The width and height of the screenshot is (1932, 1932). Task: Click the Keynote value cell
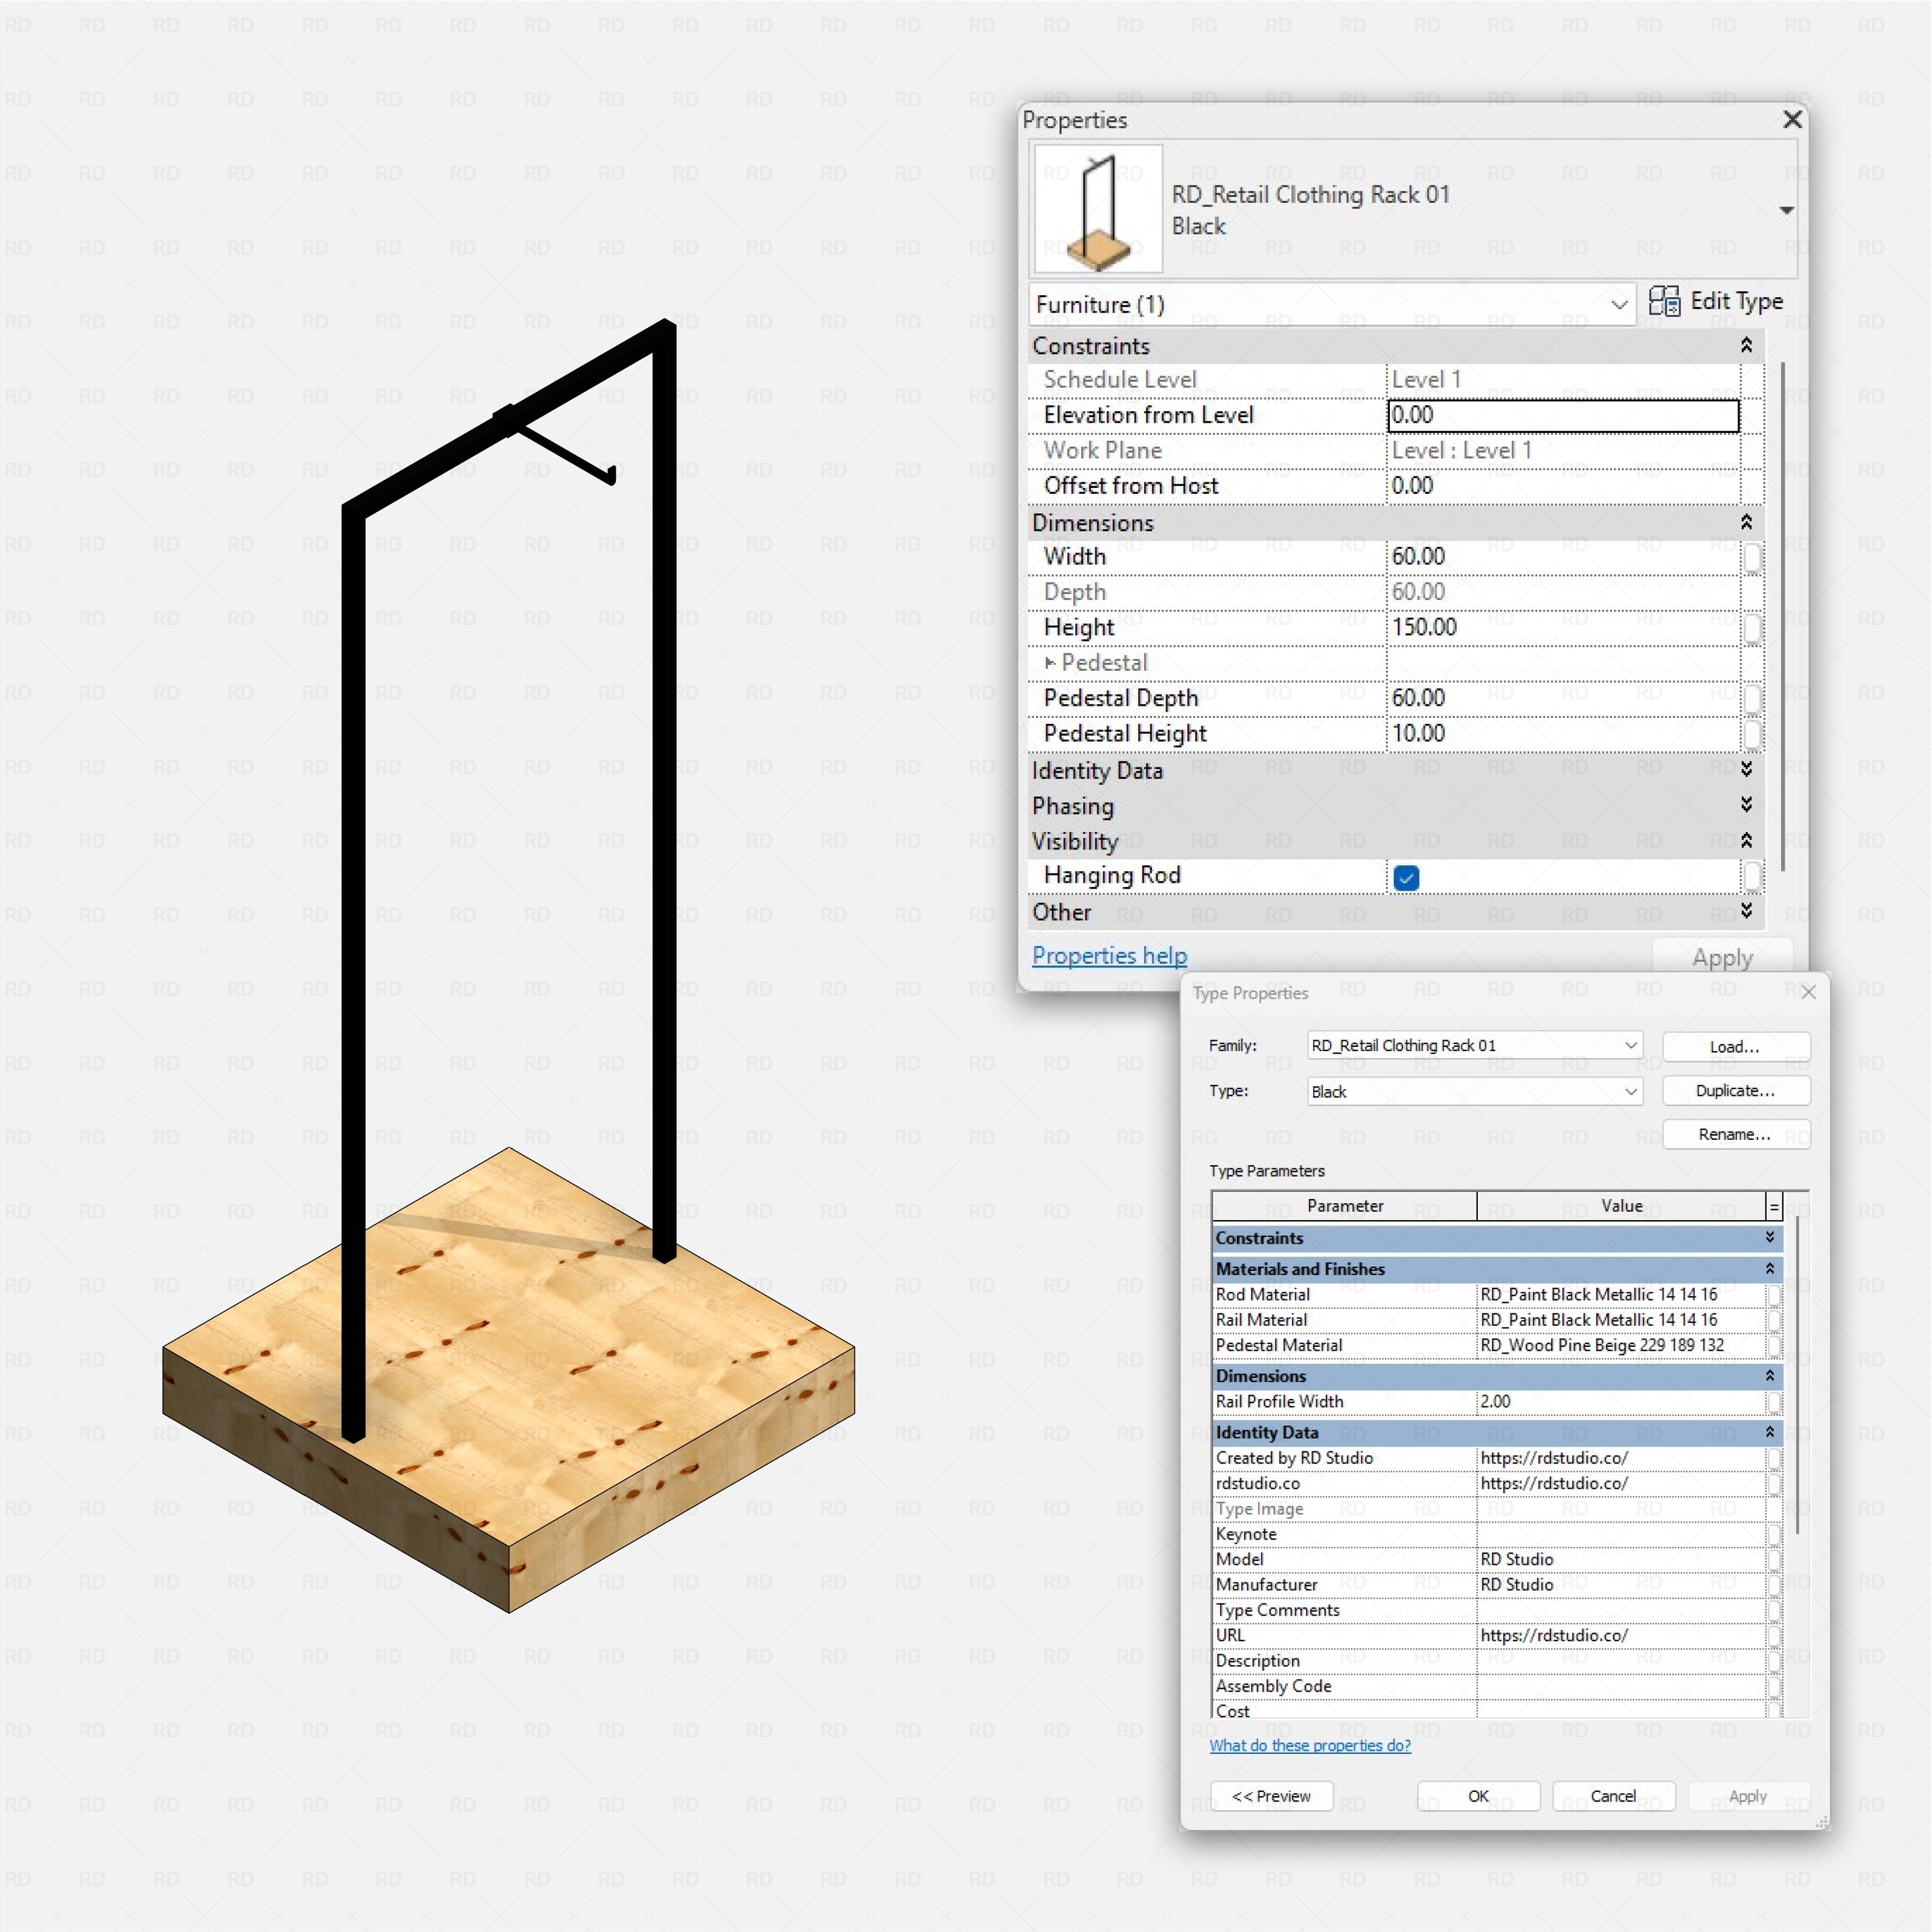click(1621, 1534)
